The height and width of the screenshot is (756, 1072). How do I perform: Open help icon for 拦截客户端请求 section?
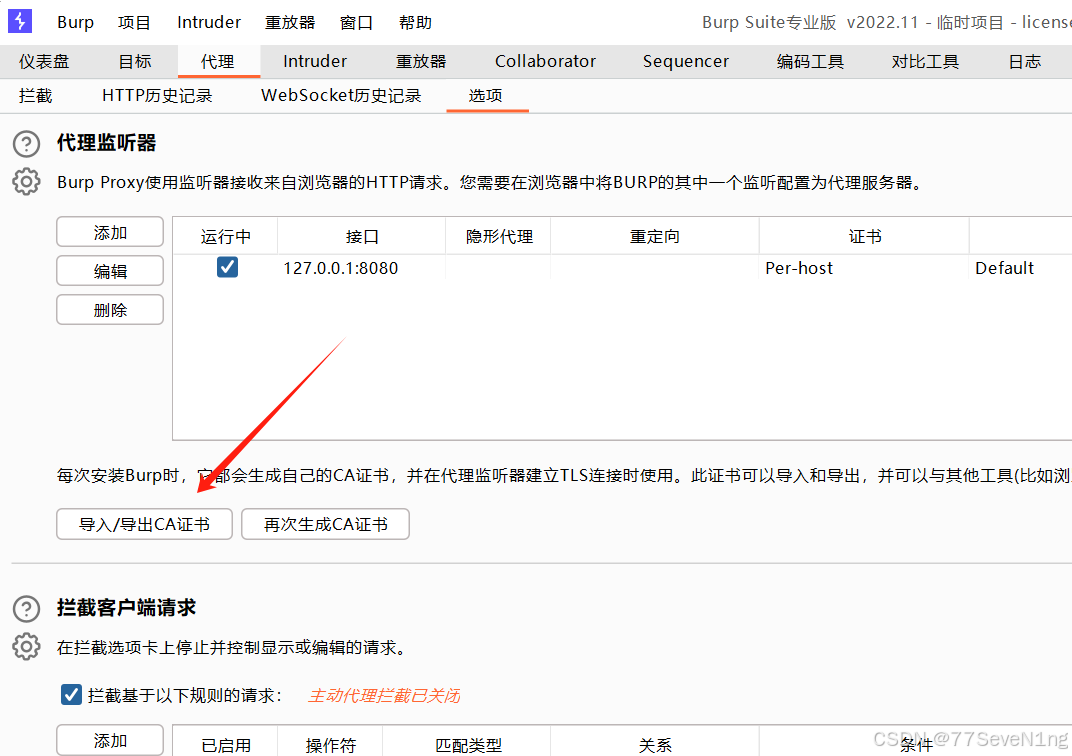[27, 608]
